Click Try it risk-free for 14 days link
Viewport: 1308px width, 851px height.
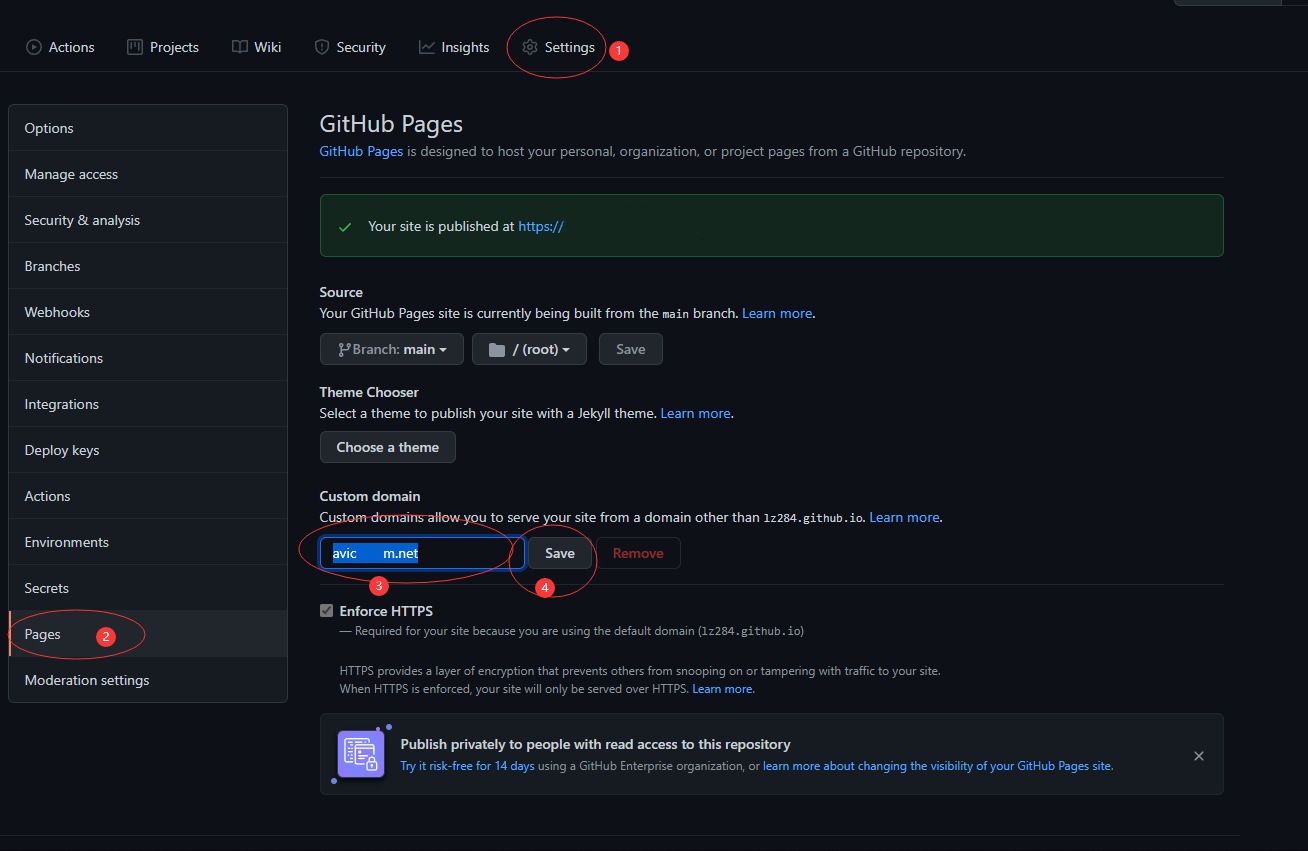tap(468, 766)
